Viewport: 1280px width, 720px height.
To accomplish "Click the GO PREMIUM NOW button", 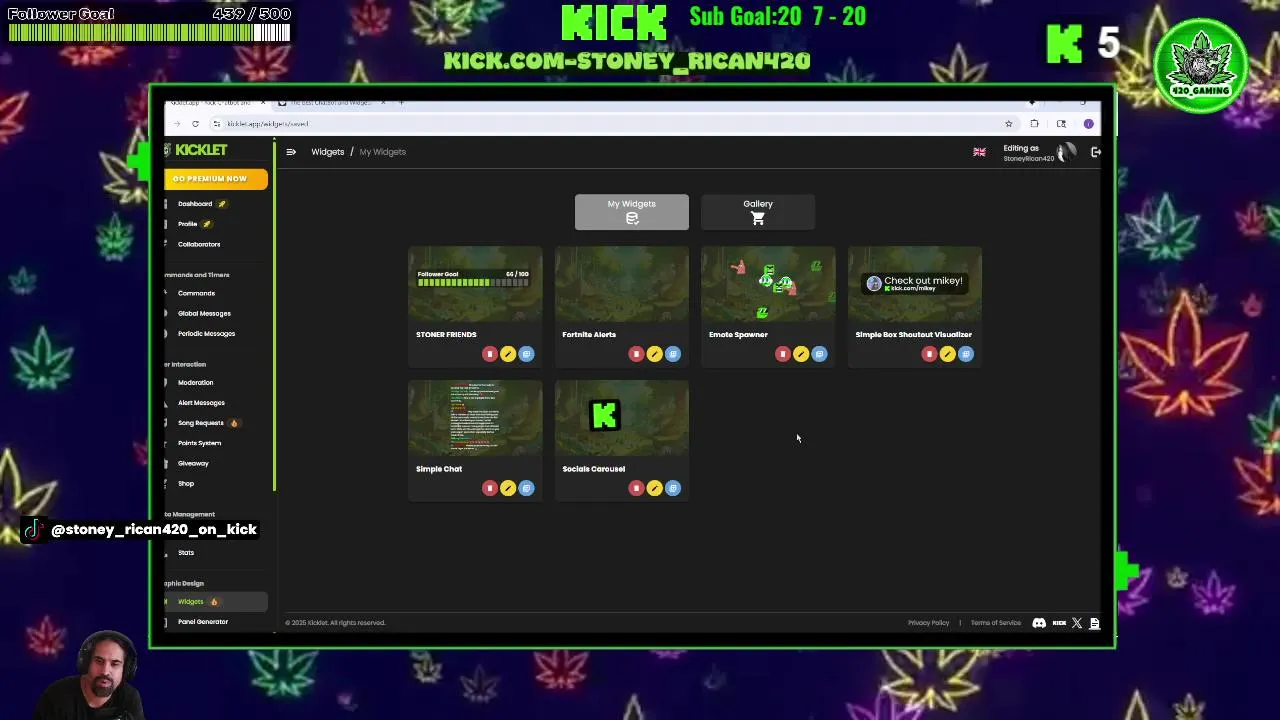I will pyautogui.click(x=216, y=179).
